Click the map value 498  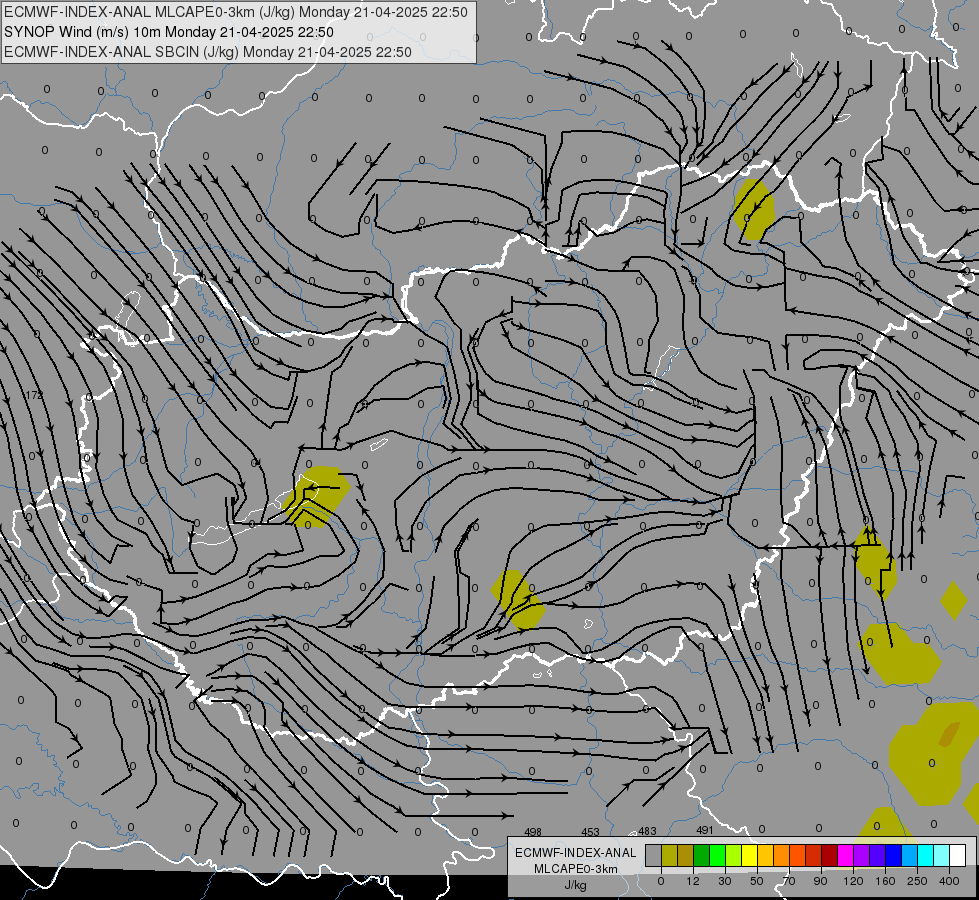[533, 832]
